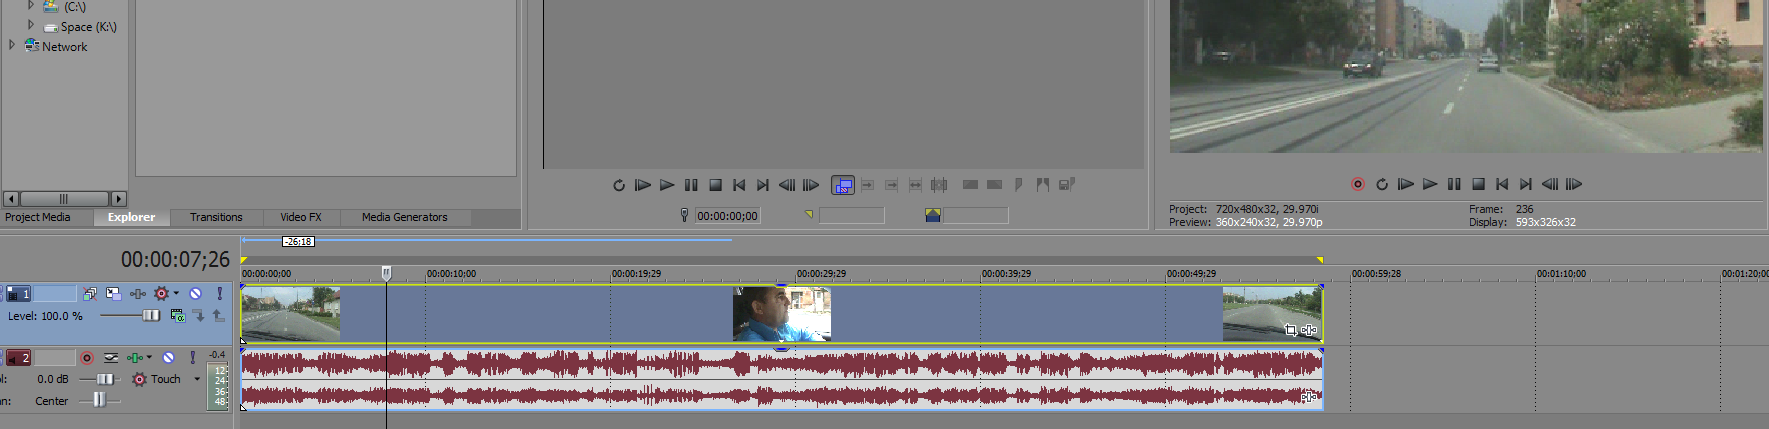The height and width of the screenshot is (429, 1769).
Task: Toggle the highlighted trimmer timeline overwrite button
Action: 843,185
